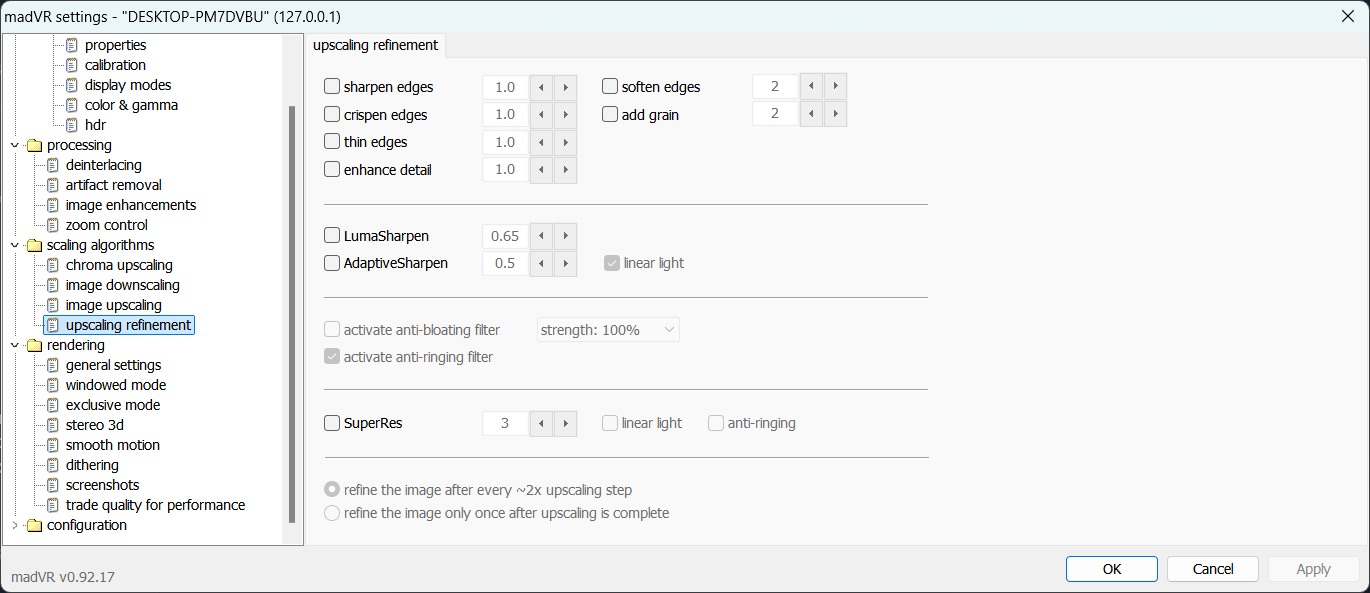
Task: Open the image upscaling tree item
Action: coord(113,305)
